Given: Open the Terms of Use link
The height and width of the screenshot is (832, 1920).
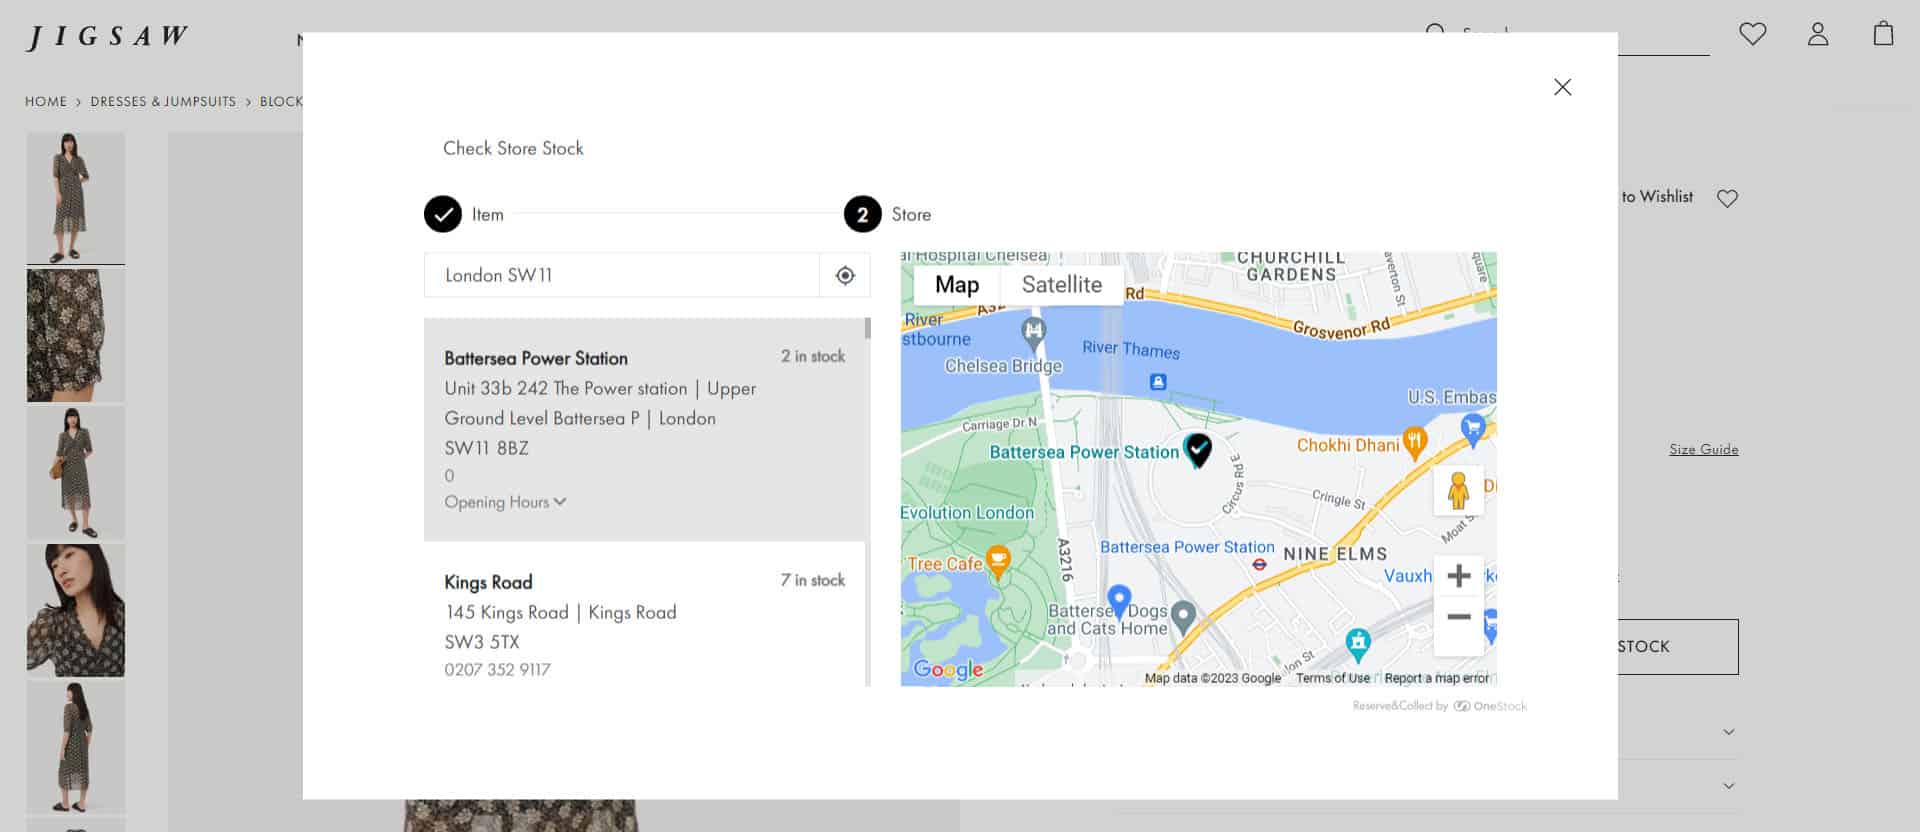Looking at the screenshot, I should pyautogui.click(x=1332, y=678).
